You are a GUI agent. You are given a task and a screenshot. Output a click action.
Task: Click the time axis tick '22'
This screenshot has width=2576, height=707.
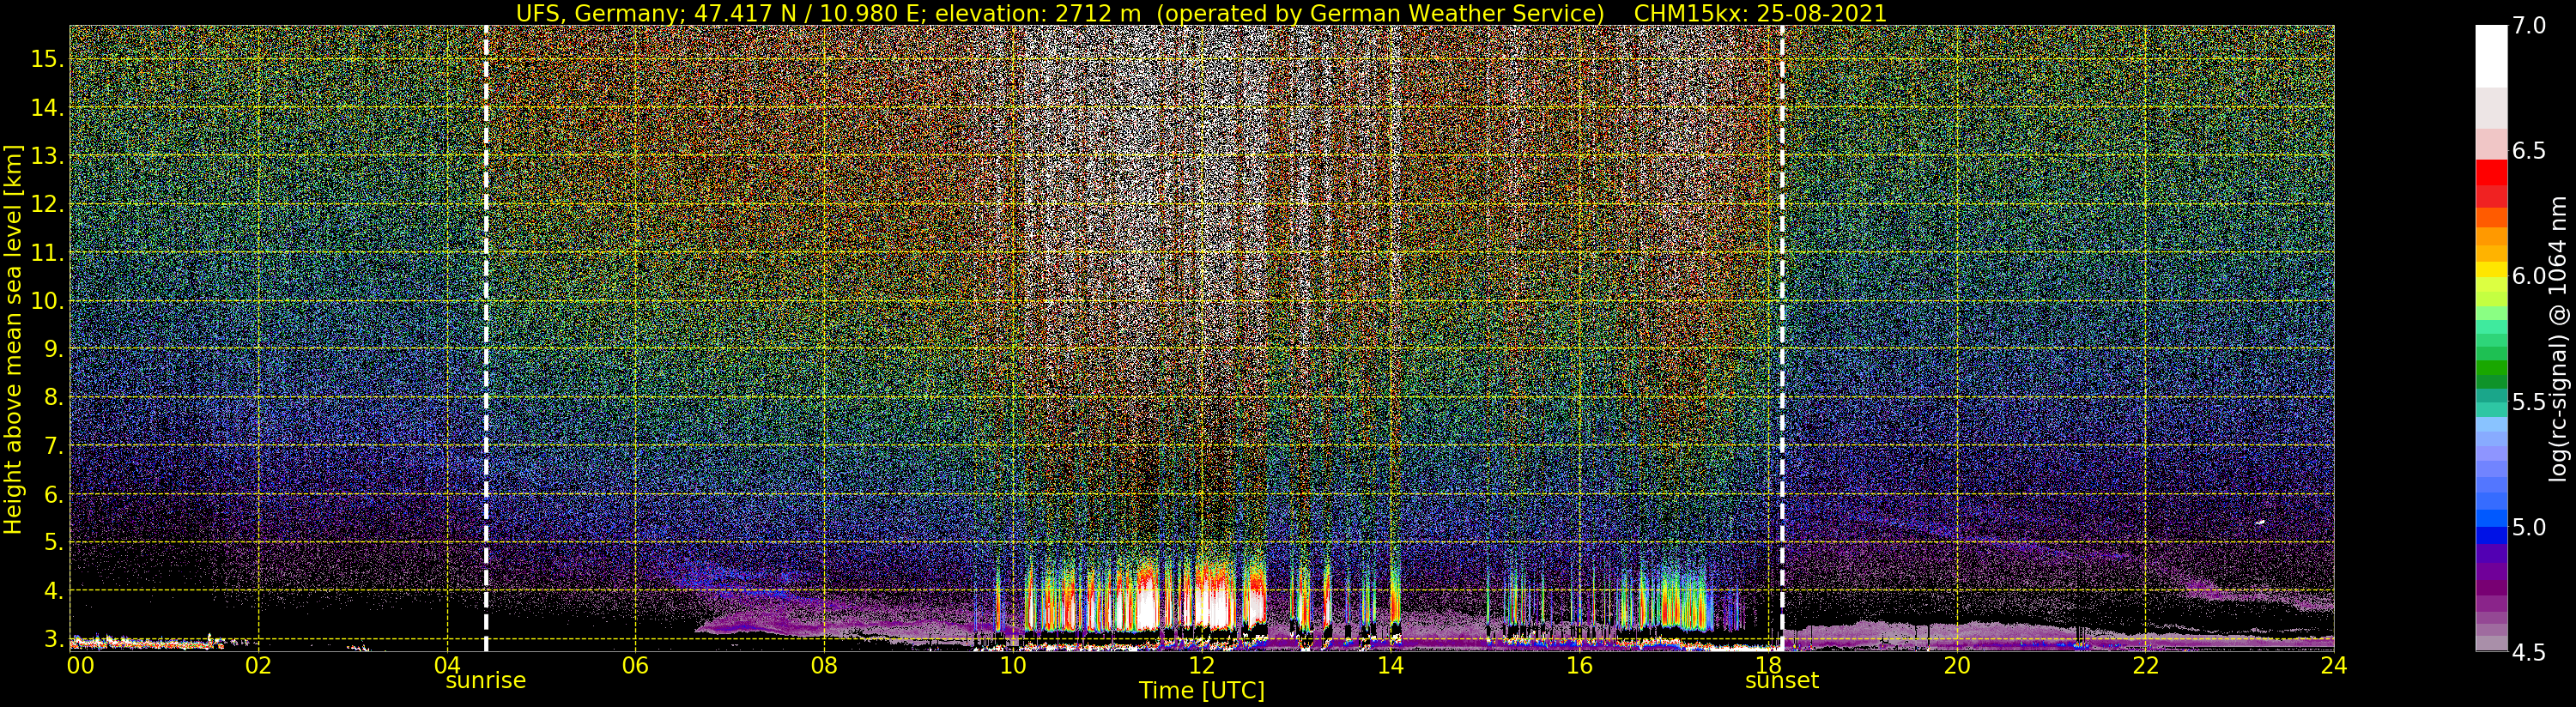click(2145, 665)
